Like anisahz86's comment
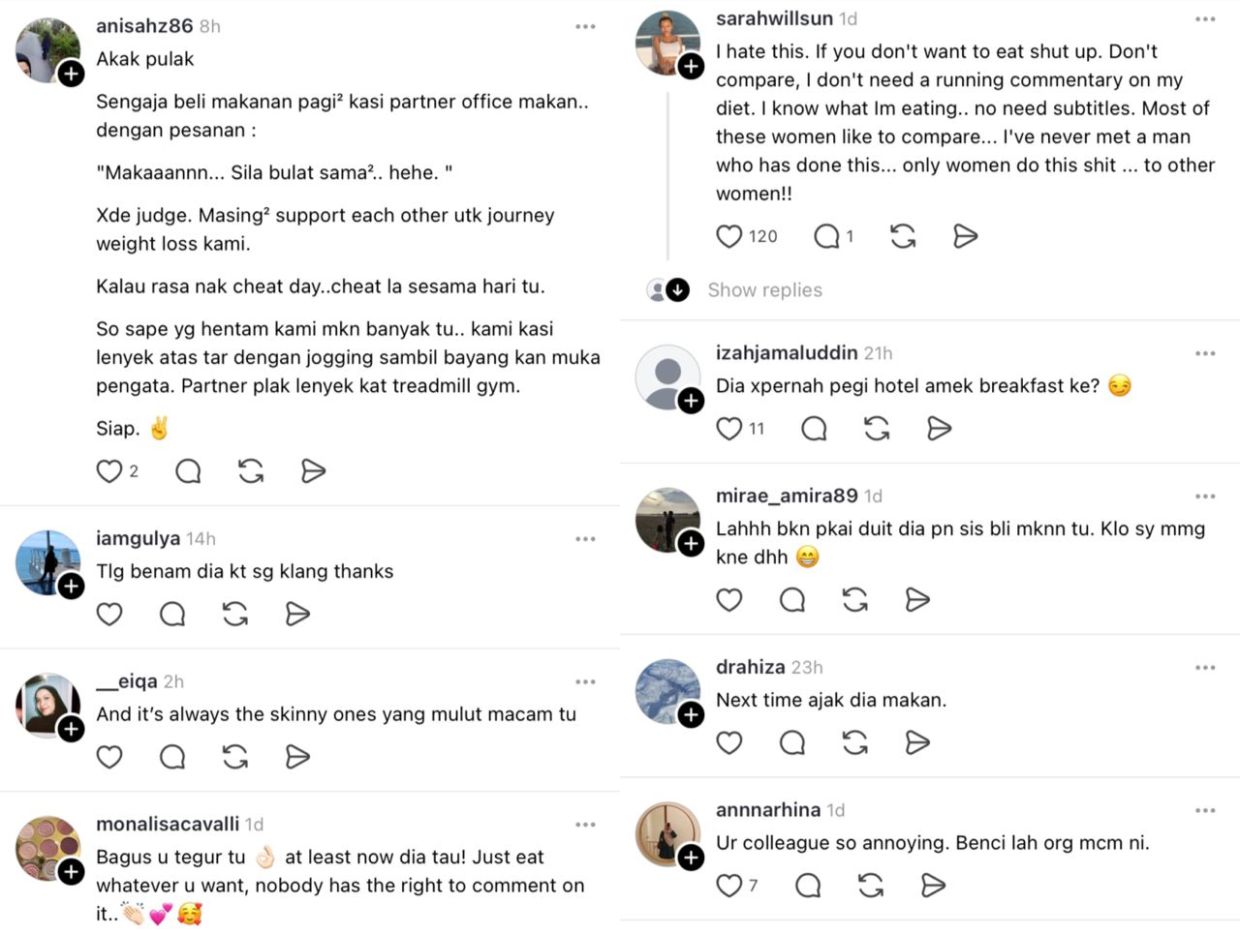Screen dimensions: 1240x934 coord(109,471)
